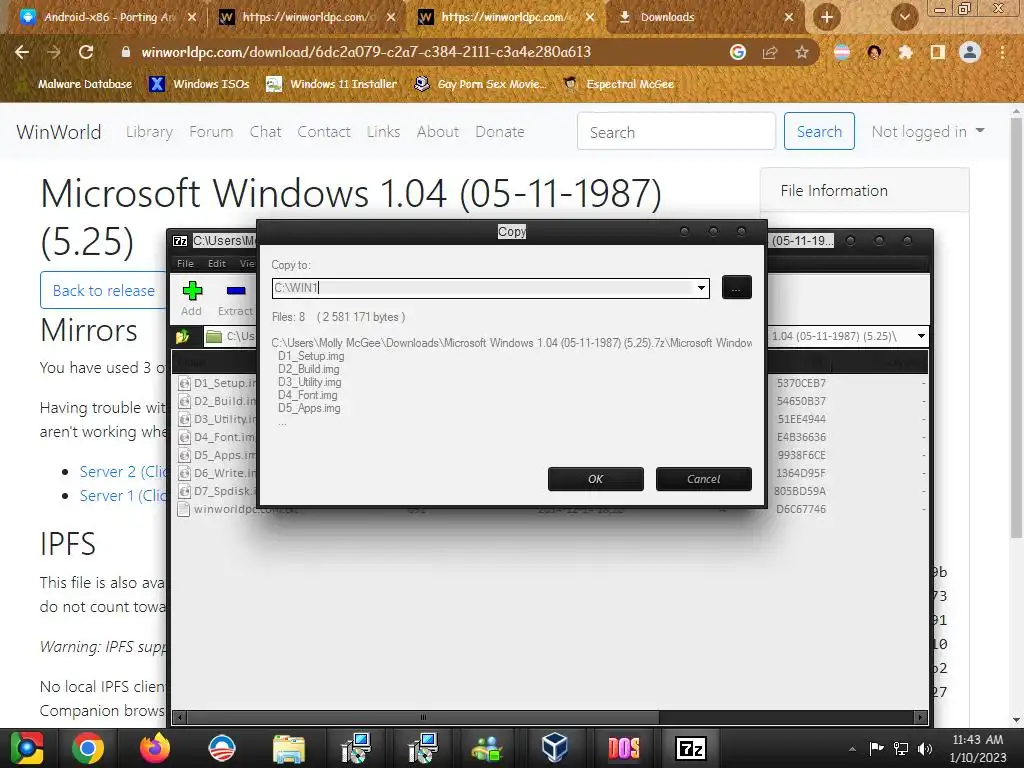This screenshot has height=768, width=1024.
Task: Expand the Copy to path dropdown
Action: pos(701,288)
